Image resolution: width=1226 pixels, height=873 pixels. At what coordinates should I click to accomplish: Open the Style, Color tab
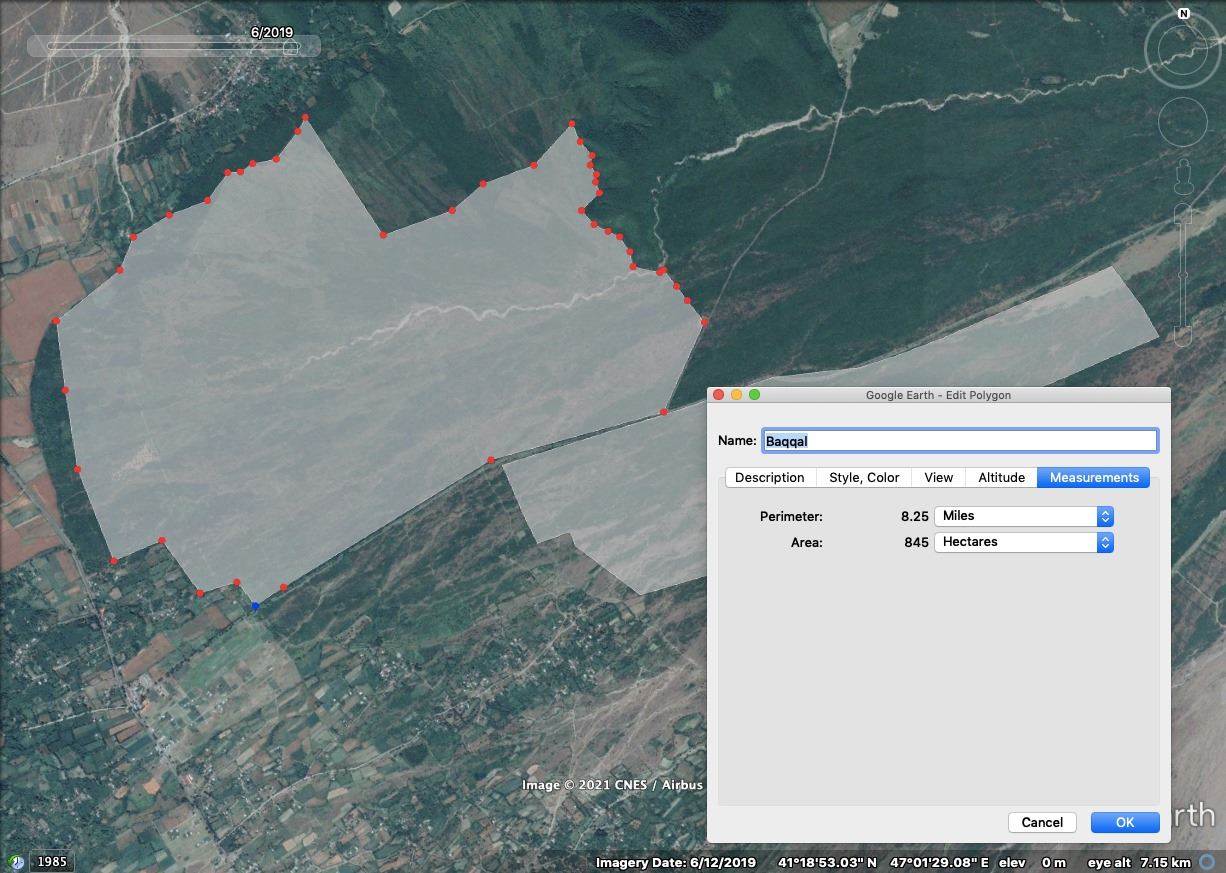tap(864, 478)
